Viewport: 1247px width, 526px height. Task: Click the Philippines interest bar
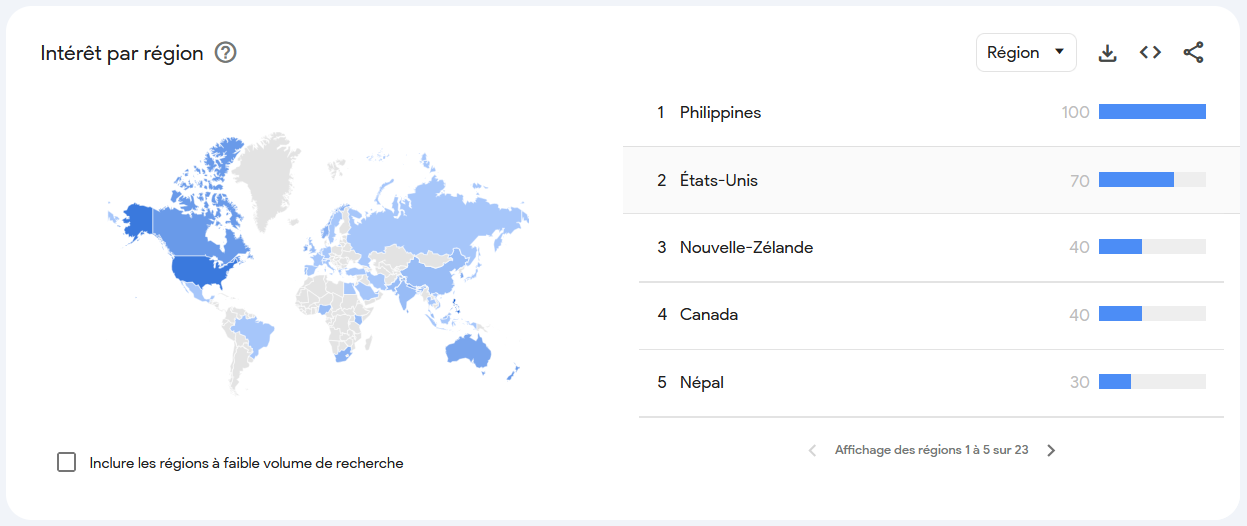[x=1151, y=112]
